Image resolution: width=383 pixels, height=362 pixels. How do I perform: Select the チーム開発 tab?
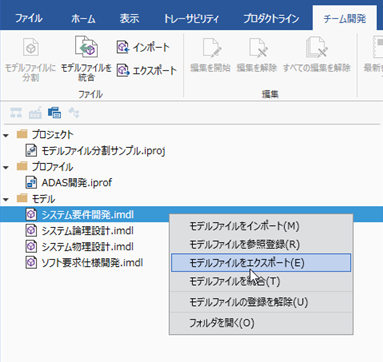click(x=345, y=18)
